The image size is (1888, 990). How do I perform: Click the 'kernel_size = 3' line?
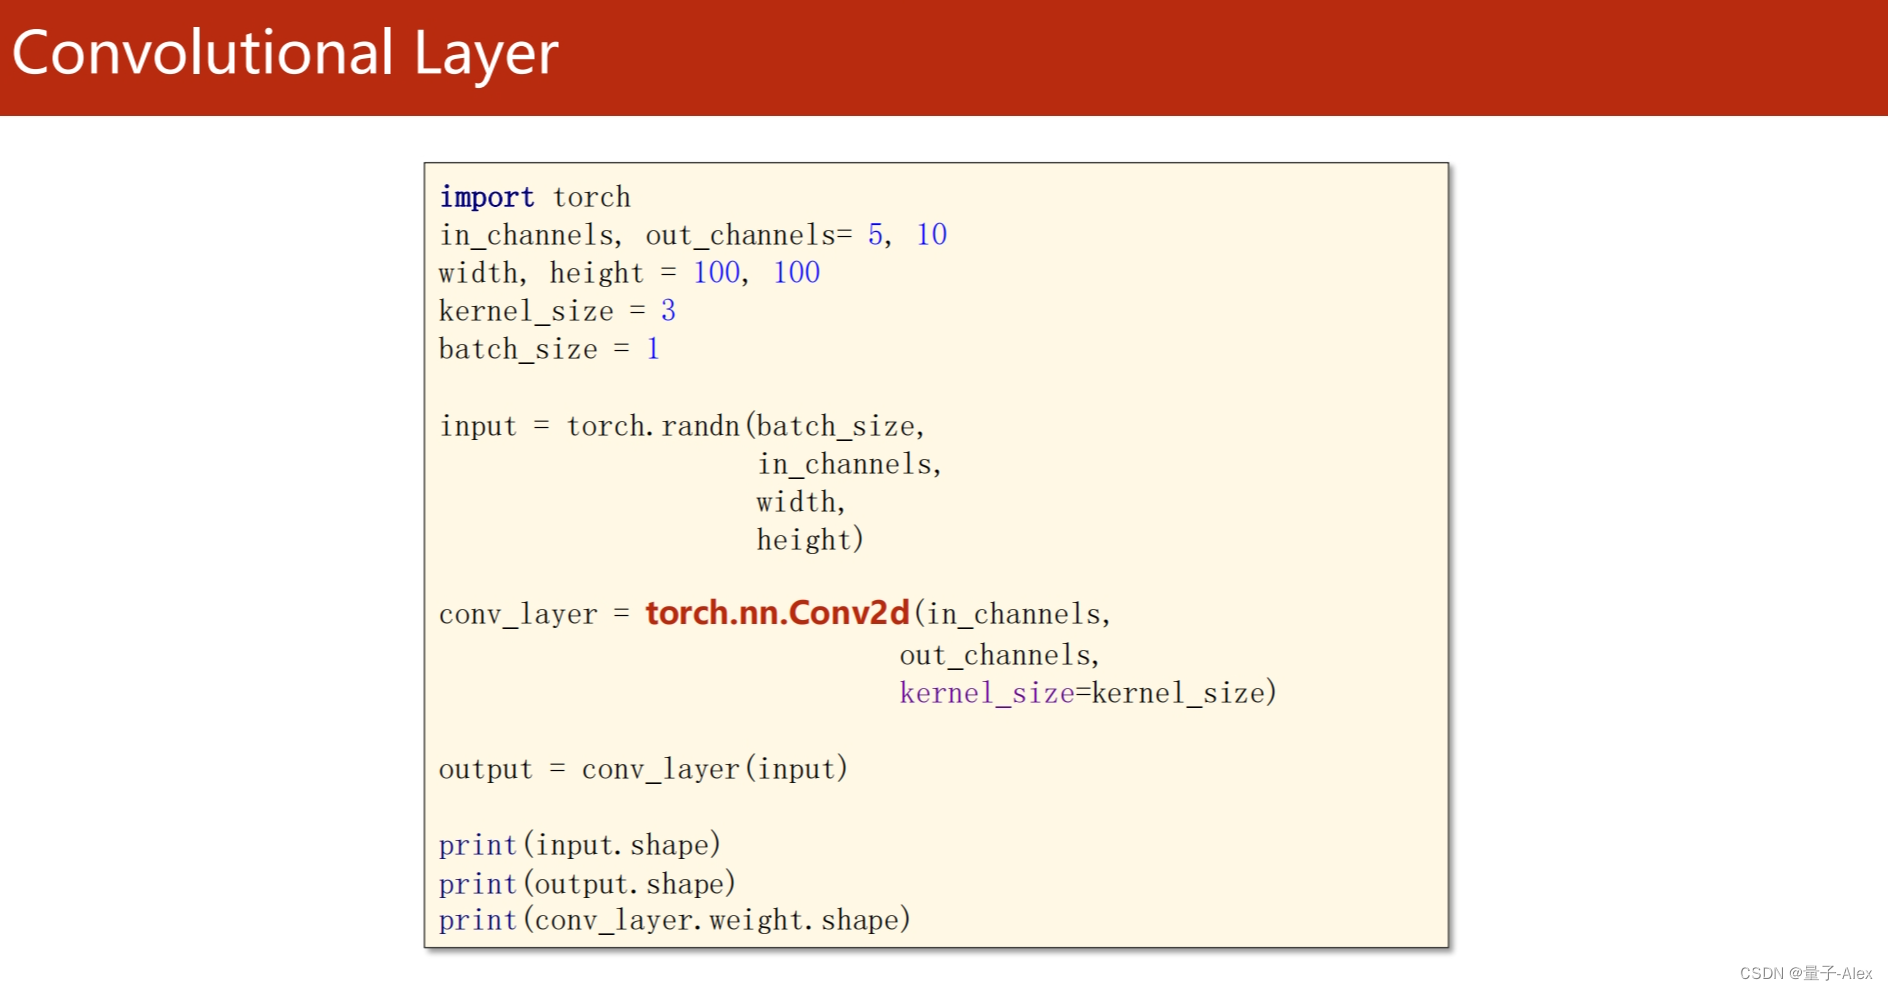[x=557, y=311]
